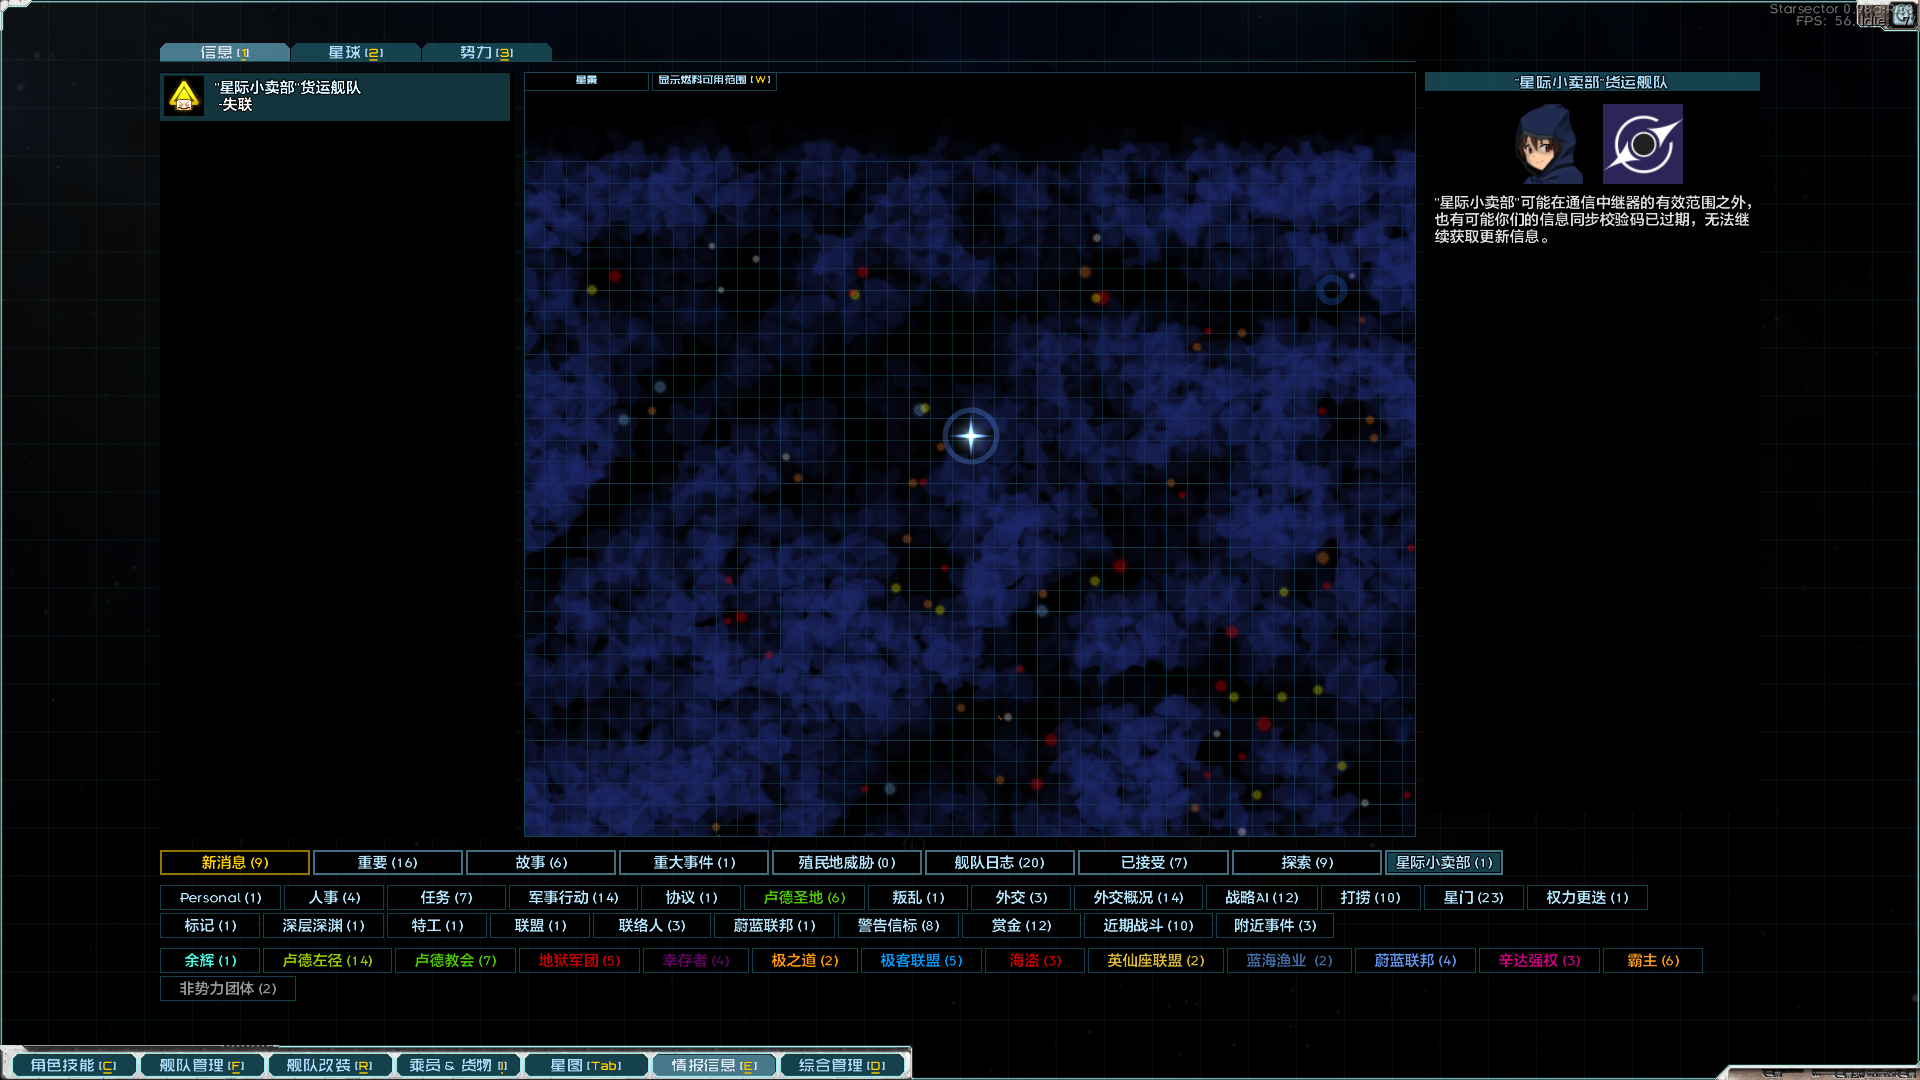Toggle the 新消息 (9) filter
This screenshot has width=1920, height=1080.
(x=235, y=862)
